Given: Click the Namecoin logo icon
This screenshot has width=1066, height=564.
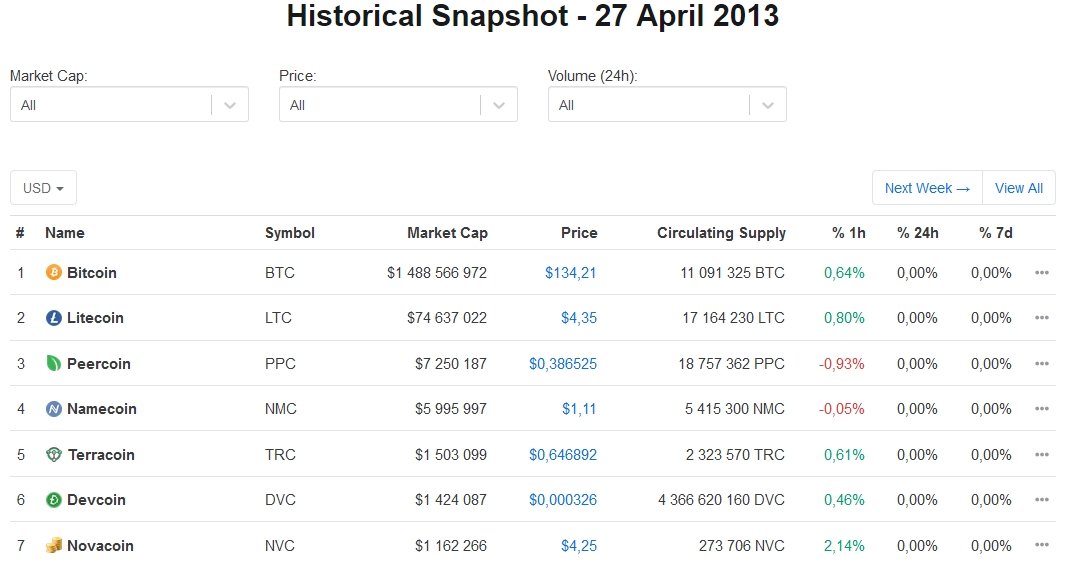Looking at the screenshot, I should coord(54,408).
